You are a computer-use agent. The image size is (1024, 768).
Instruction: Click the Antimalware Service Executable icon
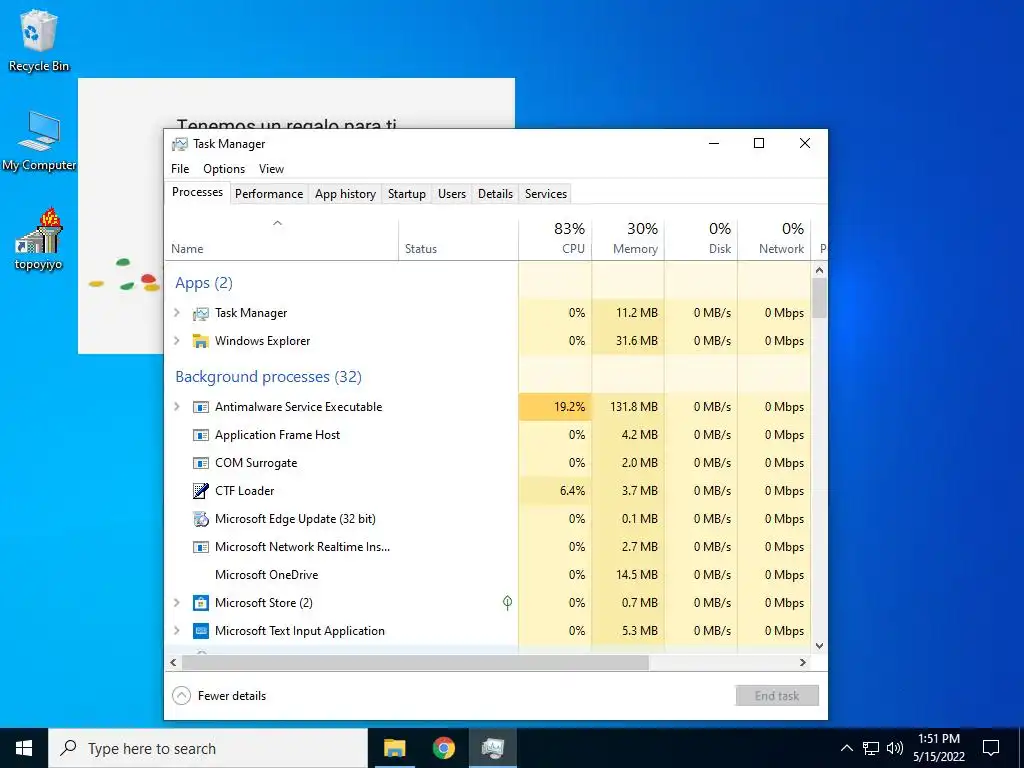point(200,407)
